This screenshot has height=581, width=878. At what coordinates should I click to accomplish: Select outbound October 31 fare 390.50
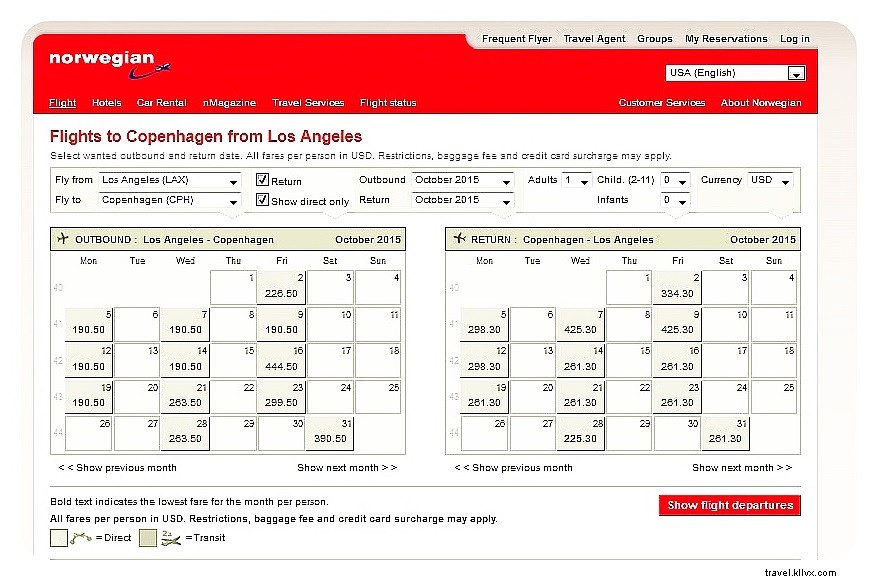pos(330,433)
